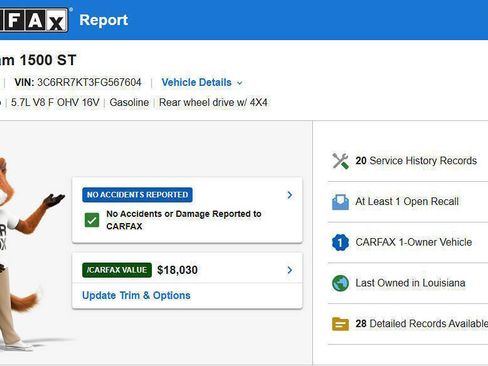Click the CARFAX VALUE green badge
This screenshot has height=366, width=488.
coord(117,270)
